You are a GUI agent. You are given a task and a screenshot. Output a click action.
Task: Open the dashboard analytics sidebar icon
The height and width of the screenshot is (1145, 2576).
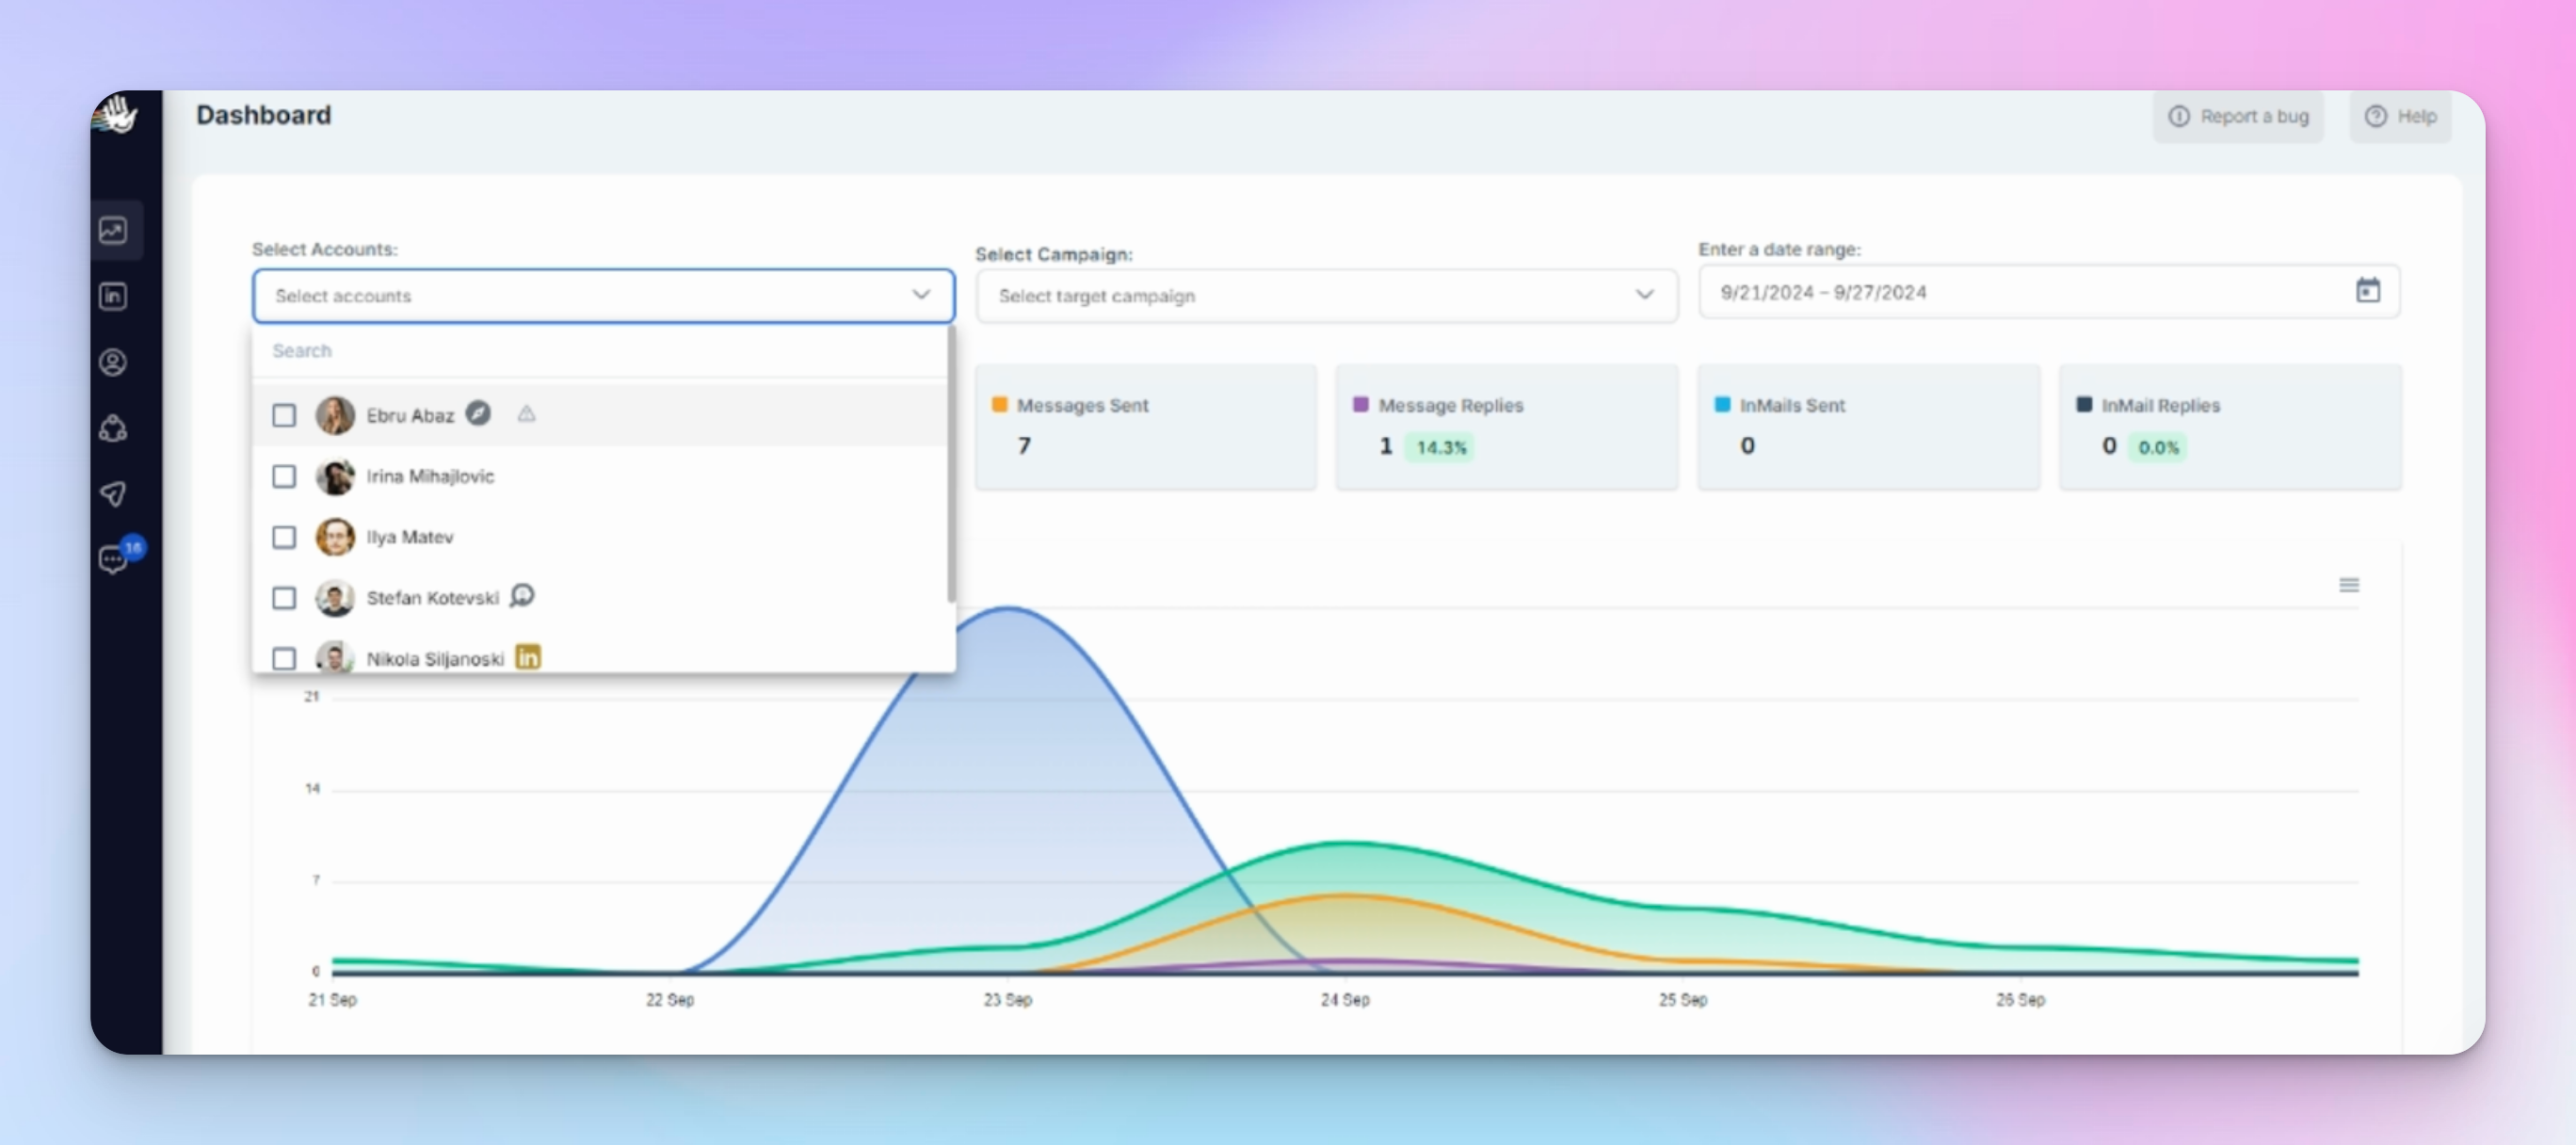coord(113,230)
